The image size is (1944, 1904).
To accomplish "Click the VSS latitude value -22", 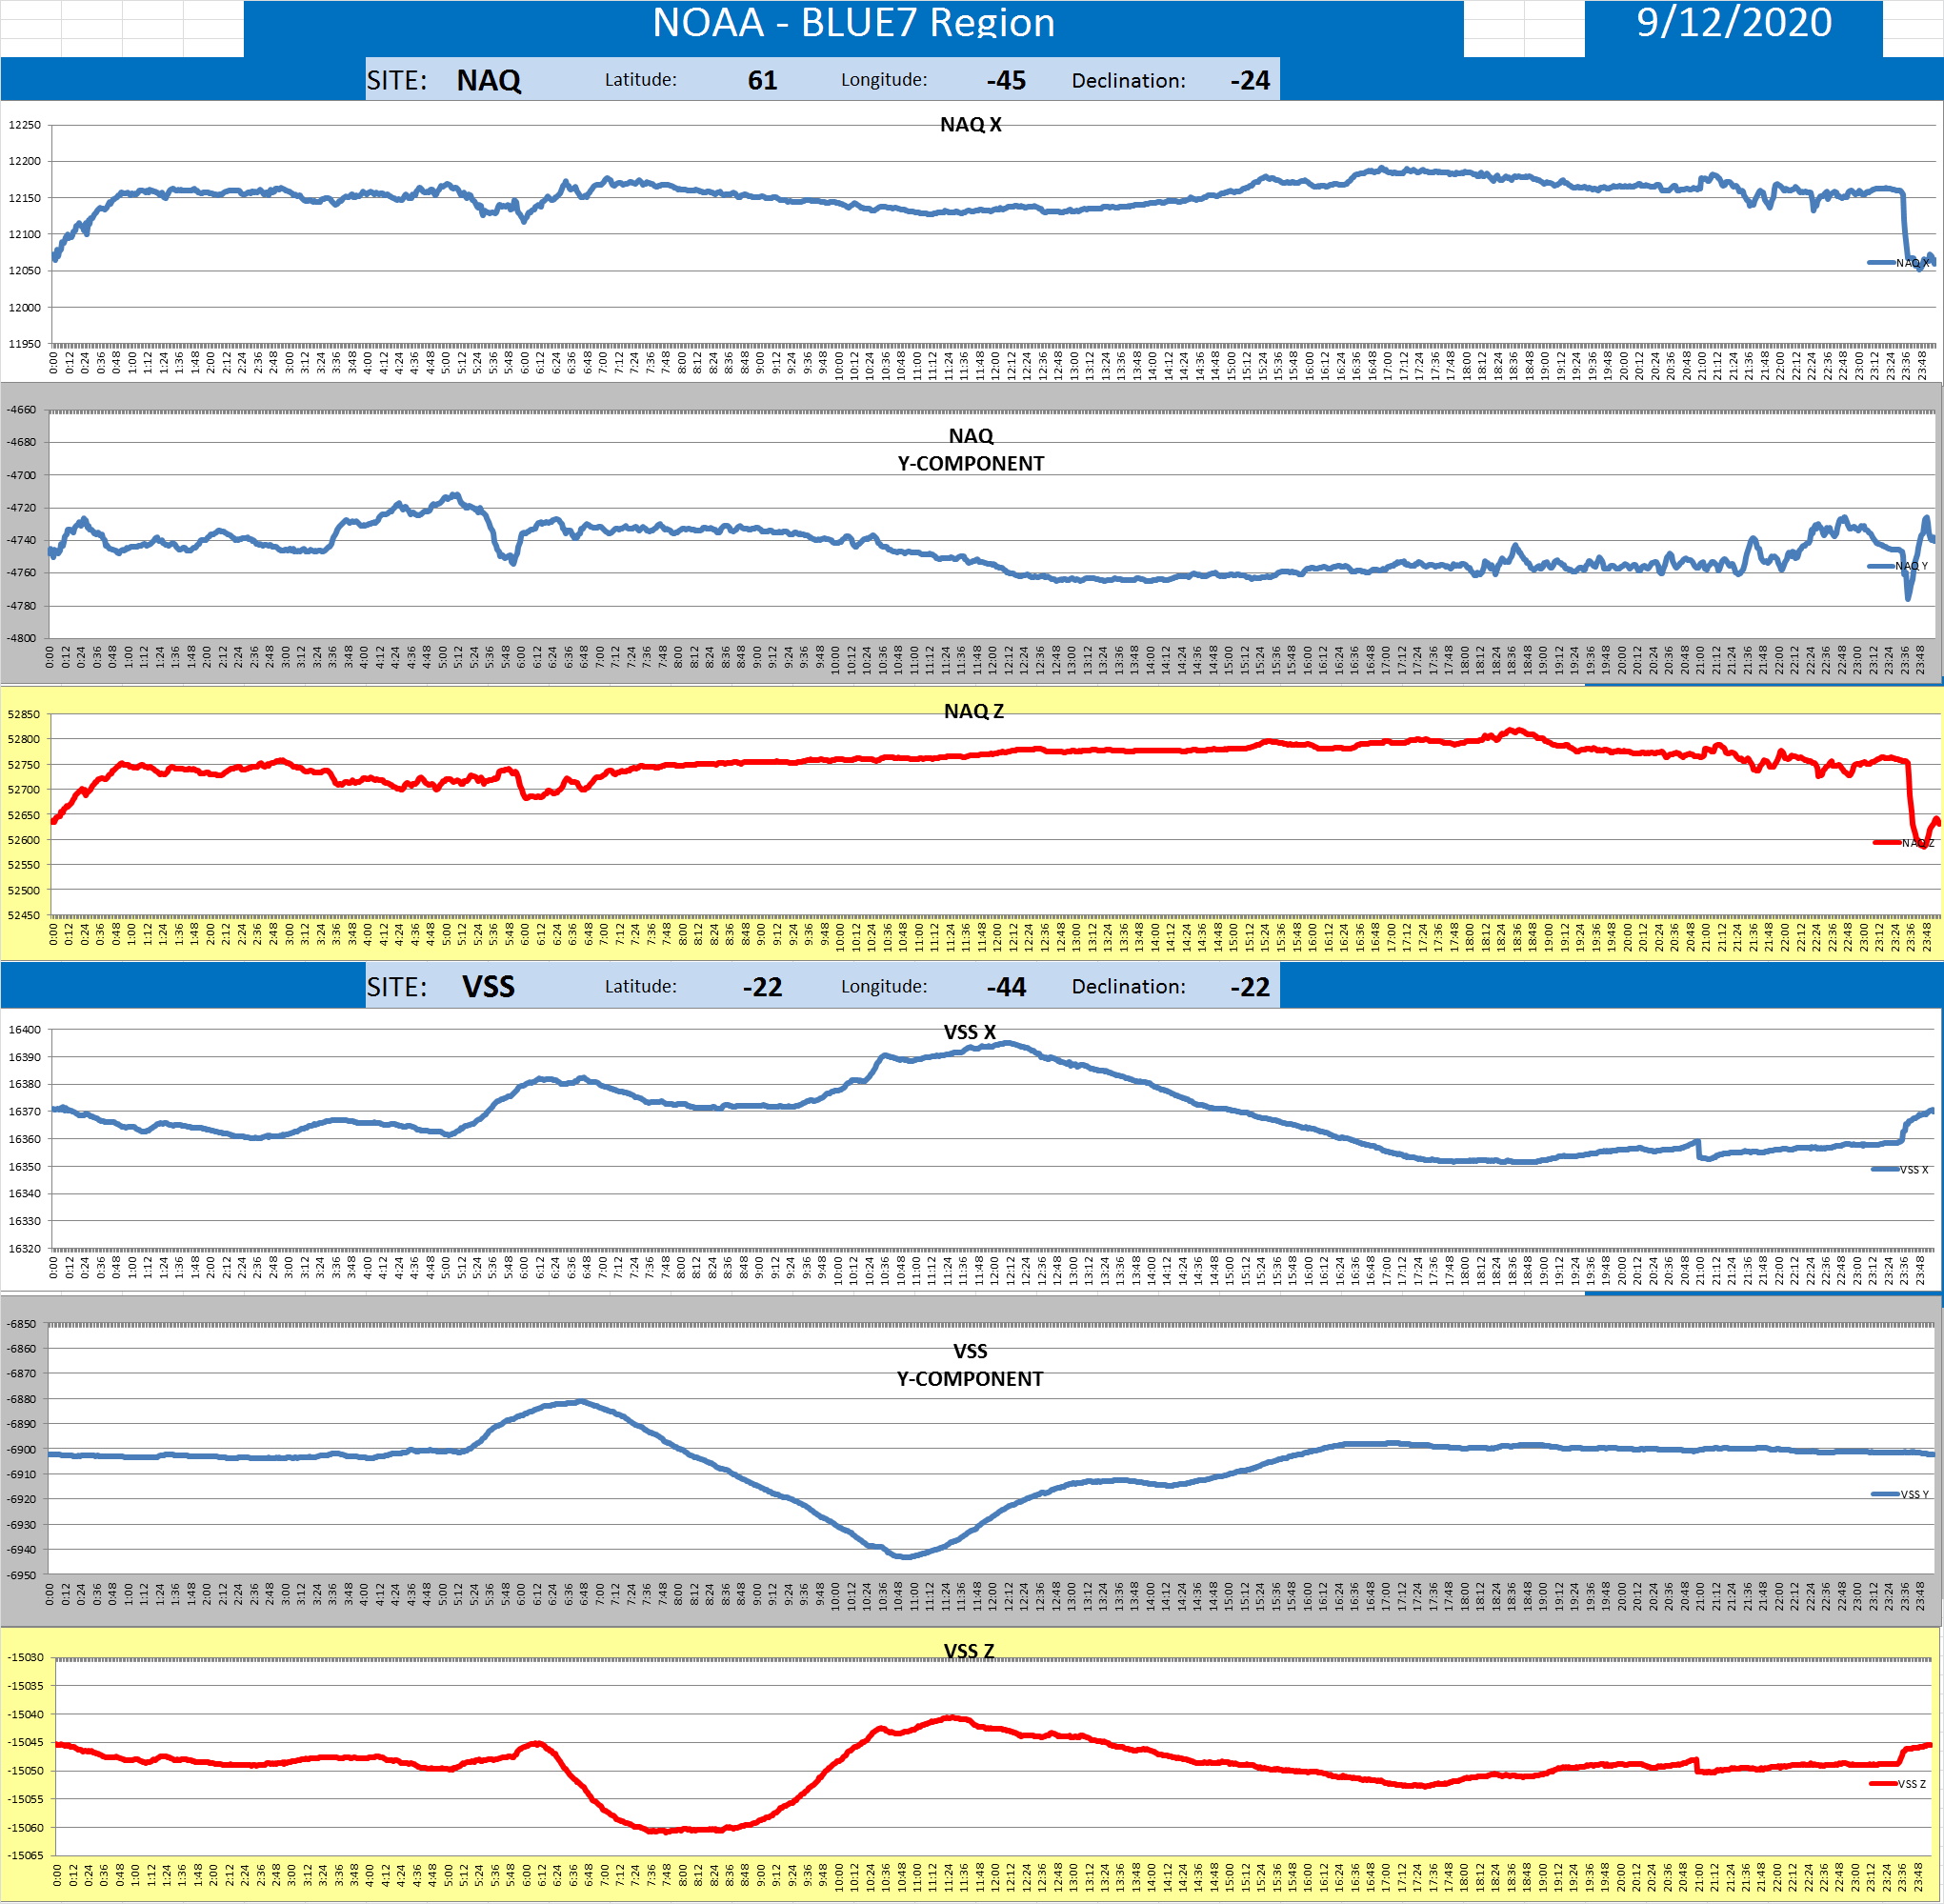I will (x=762, y=987).
